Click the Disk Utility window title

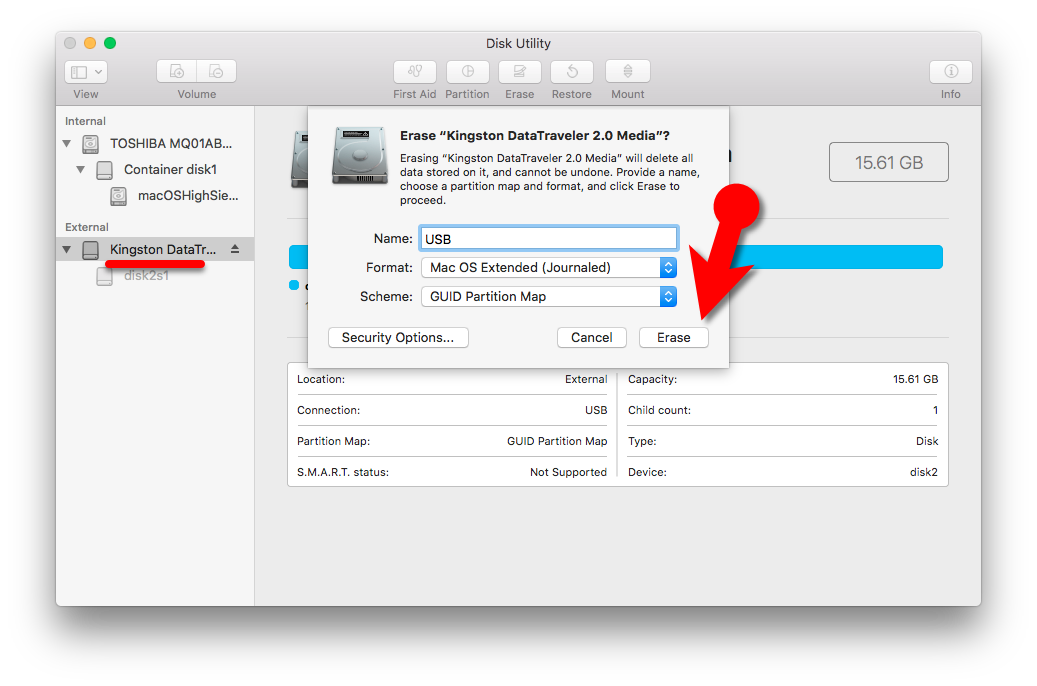pyautogui.click(x=518, y=44)
